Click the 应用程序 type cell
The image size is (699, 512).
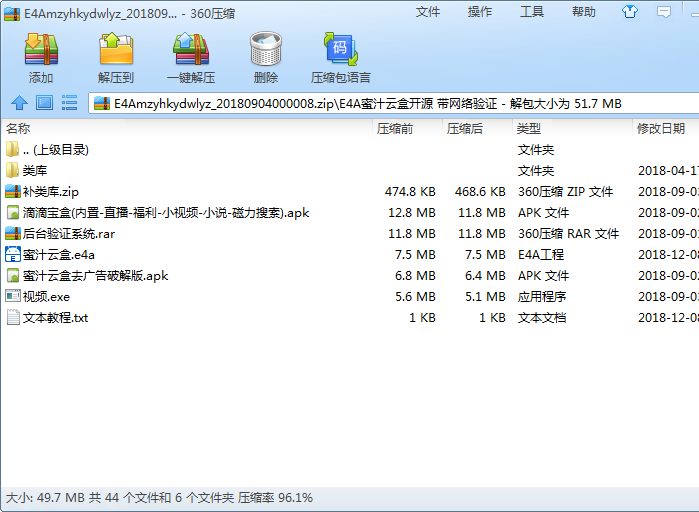tap(542, 296)
